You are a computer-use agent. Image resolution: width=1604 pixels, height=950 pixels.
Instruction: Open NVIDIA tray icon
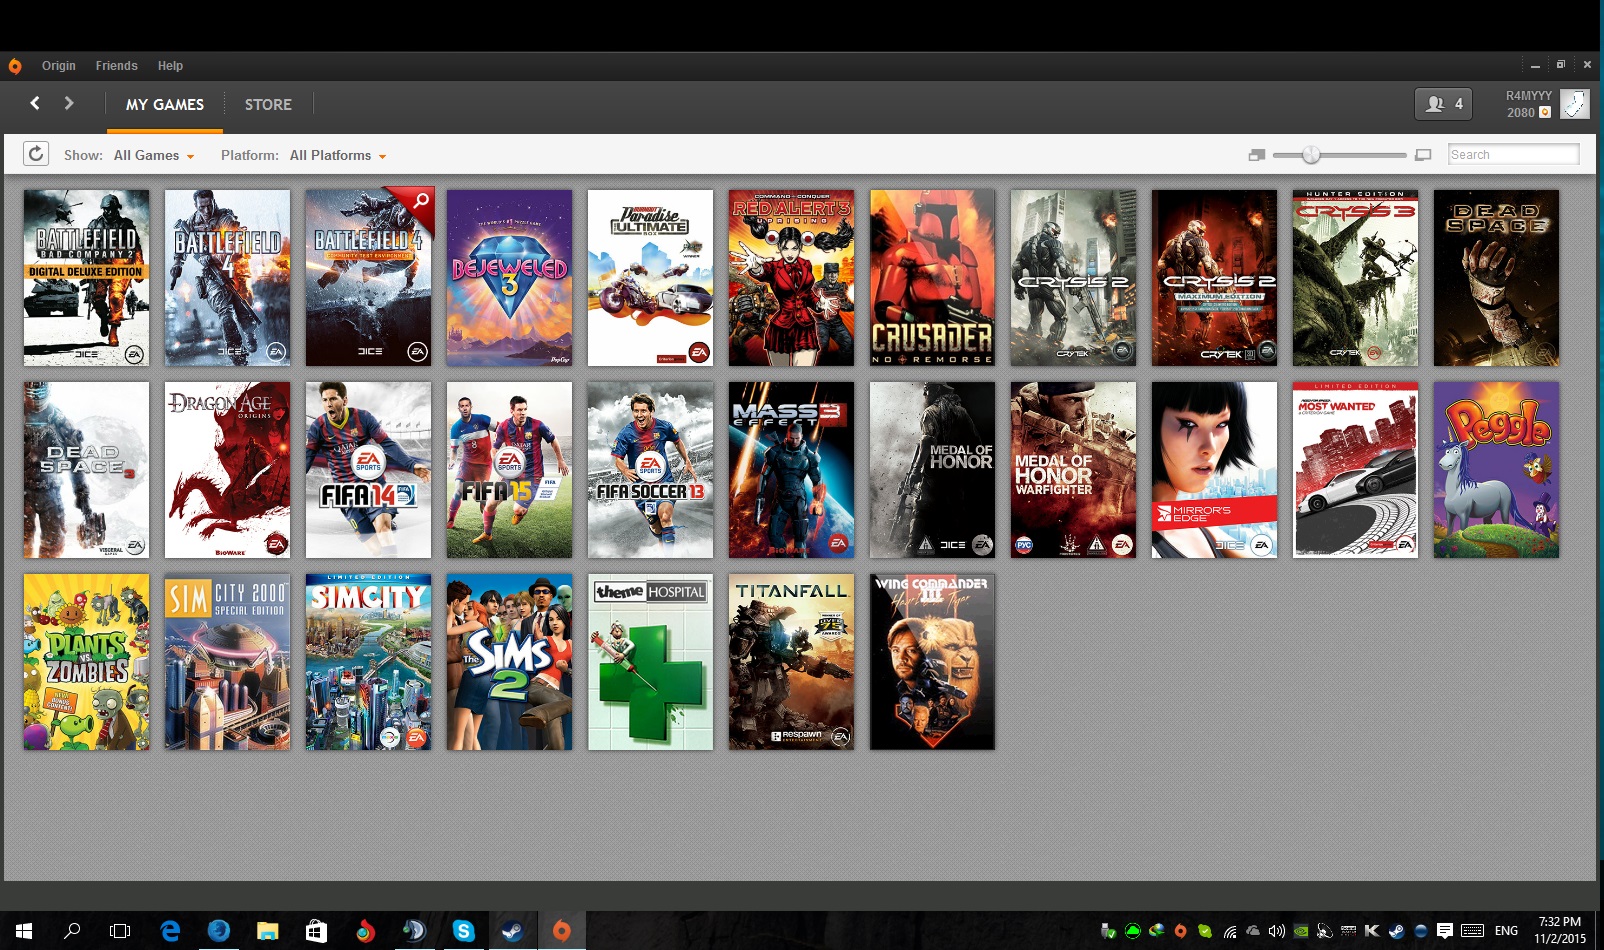coord(1301,931)
